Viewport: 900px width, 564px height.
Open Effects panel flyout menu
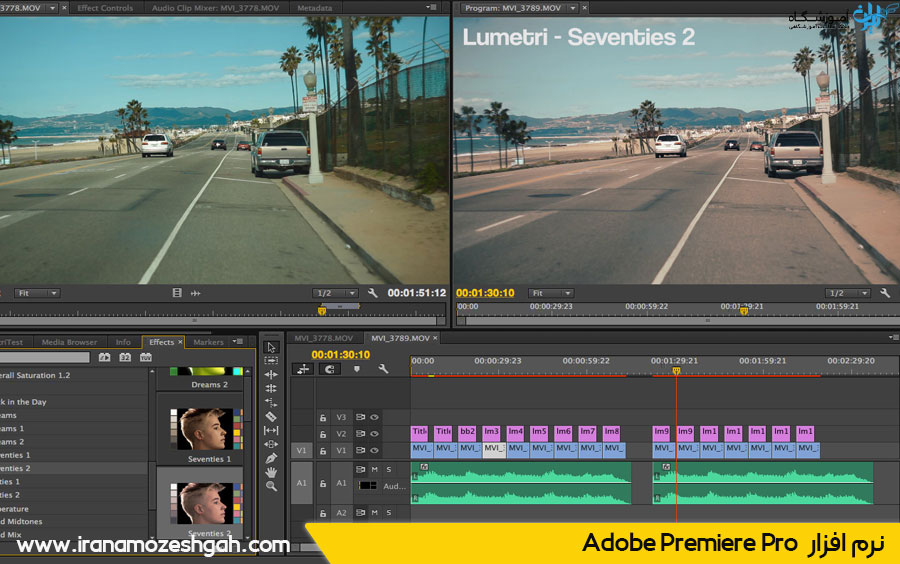coord(238,341)
